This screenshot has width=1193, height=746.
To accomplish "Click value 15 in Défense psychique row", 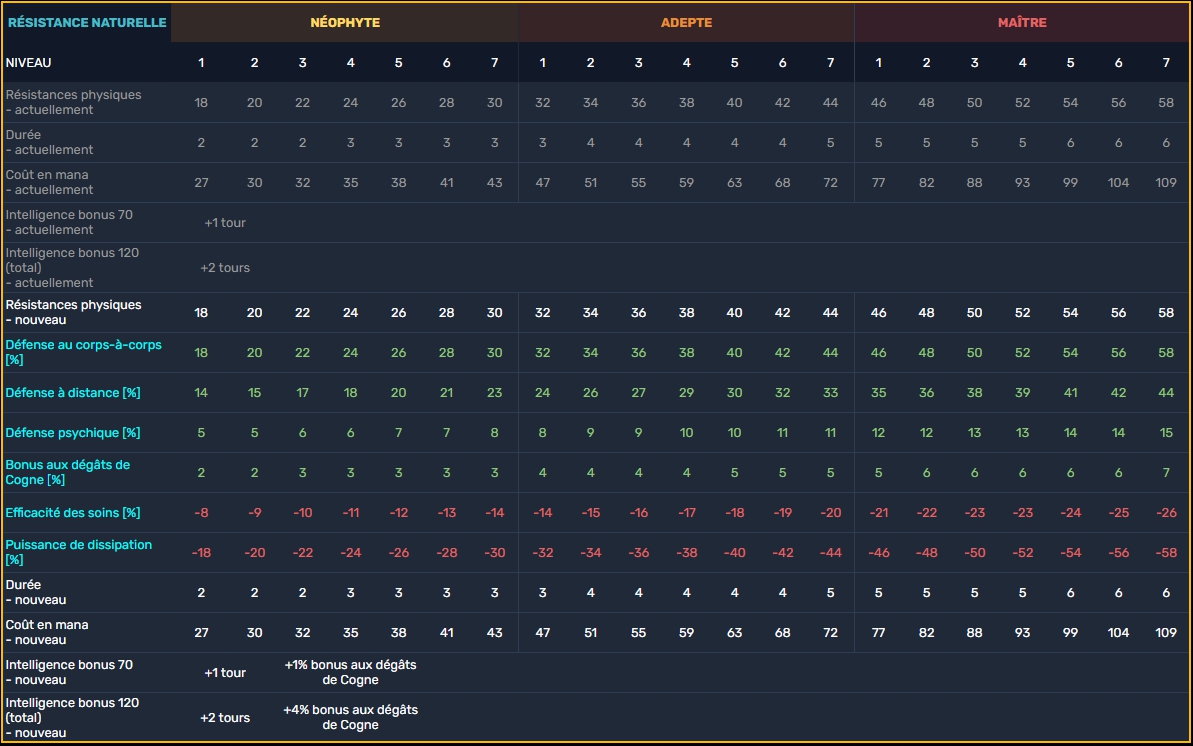I will point(1166,432).
